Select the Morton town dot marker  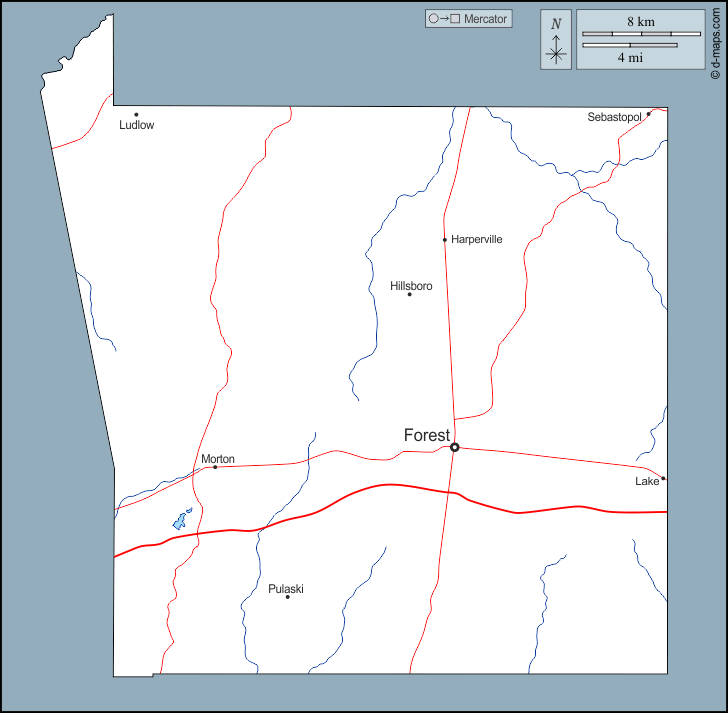tap(215, 467)
